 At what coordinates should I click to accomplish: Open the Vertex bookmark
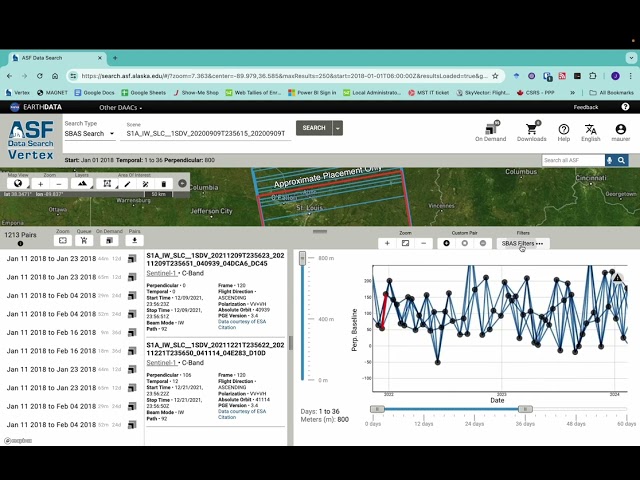coord(18,93)
